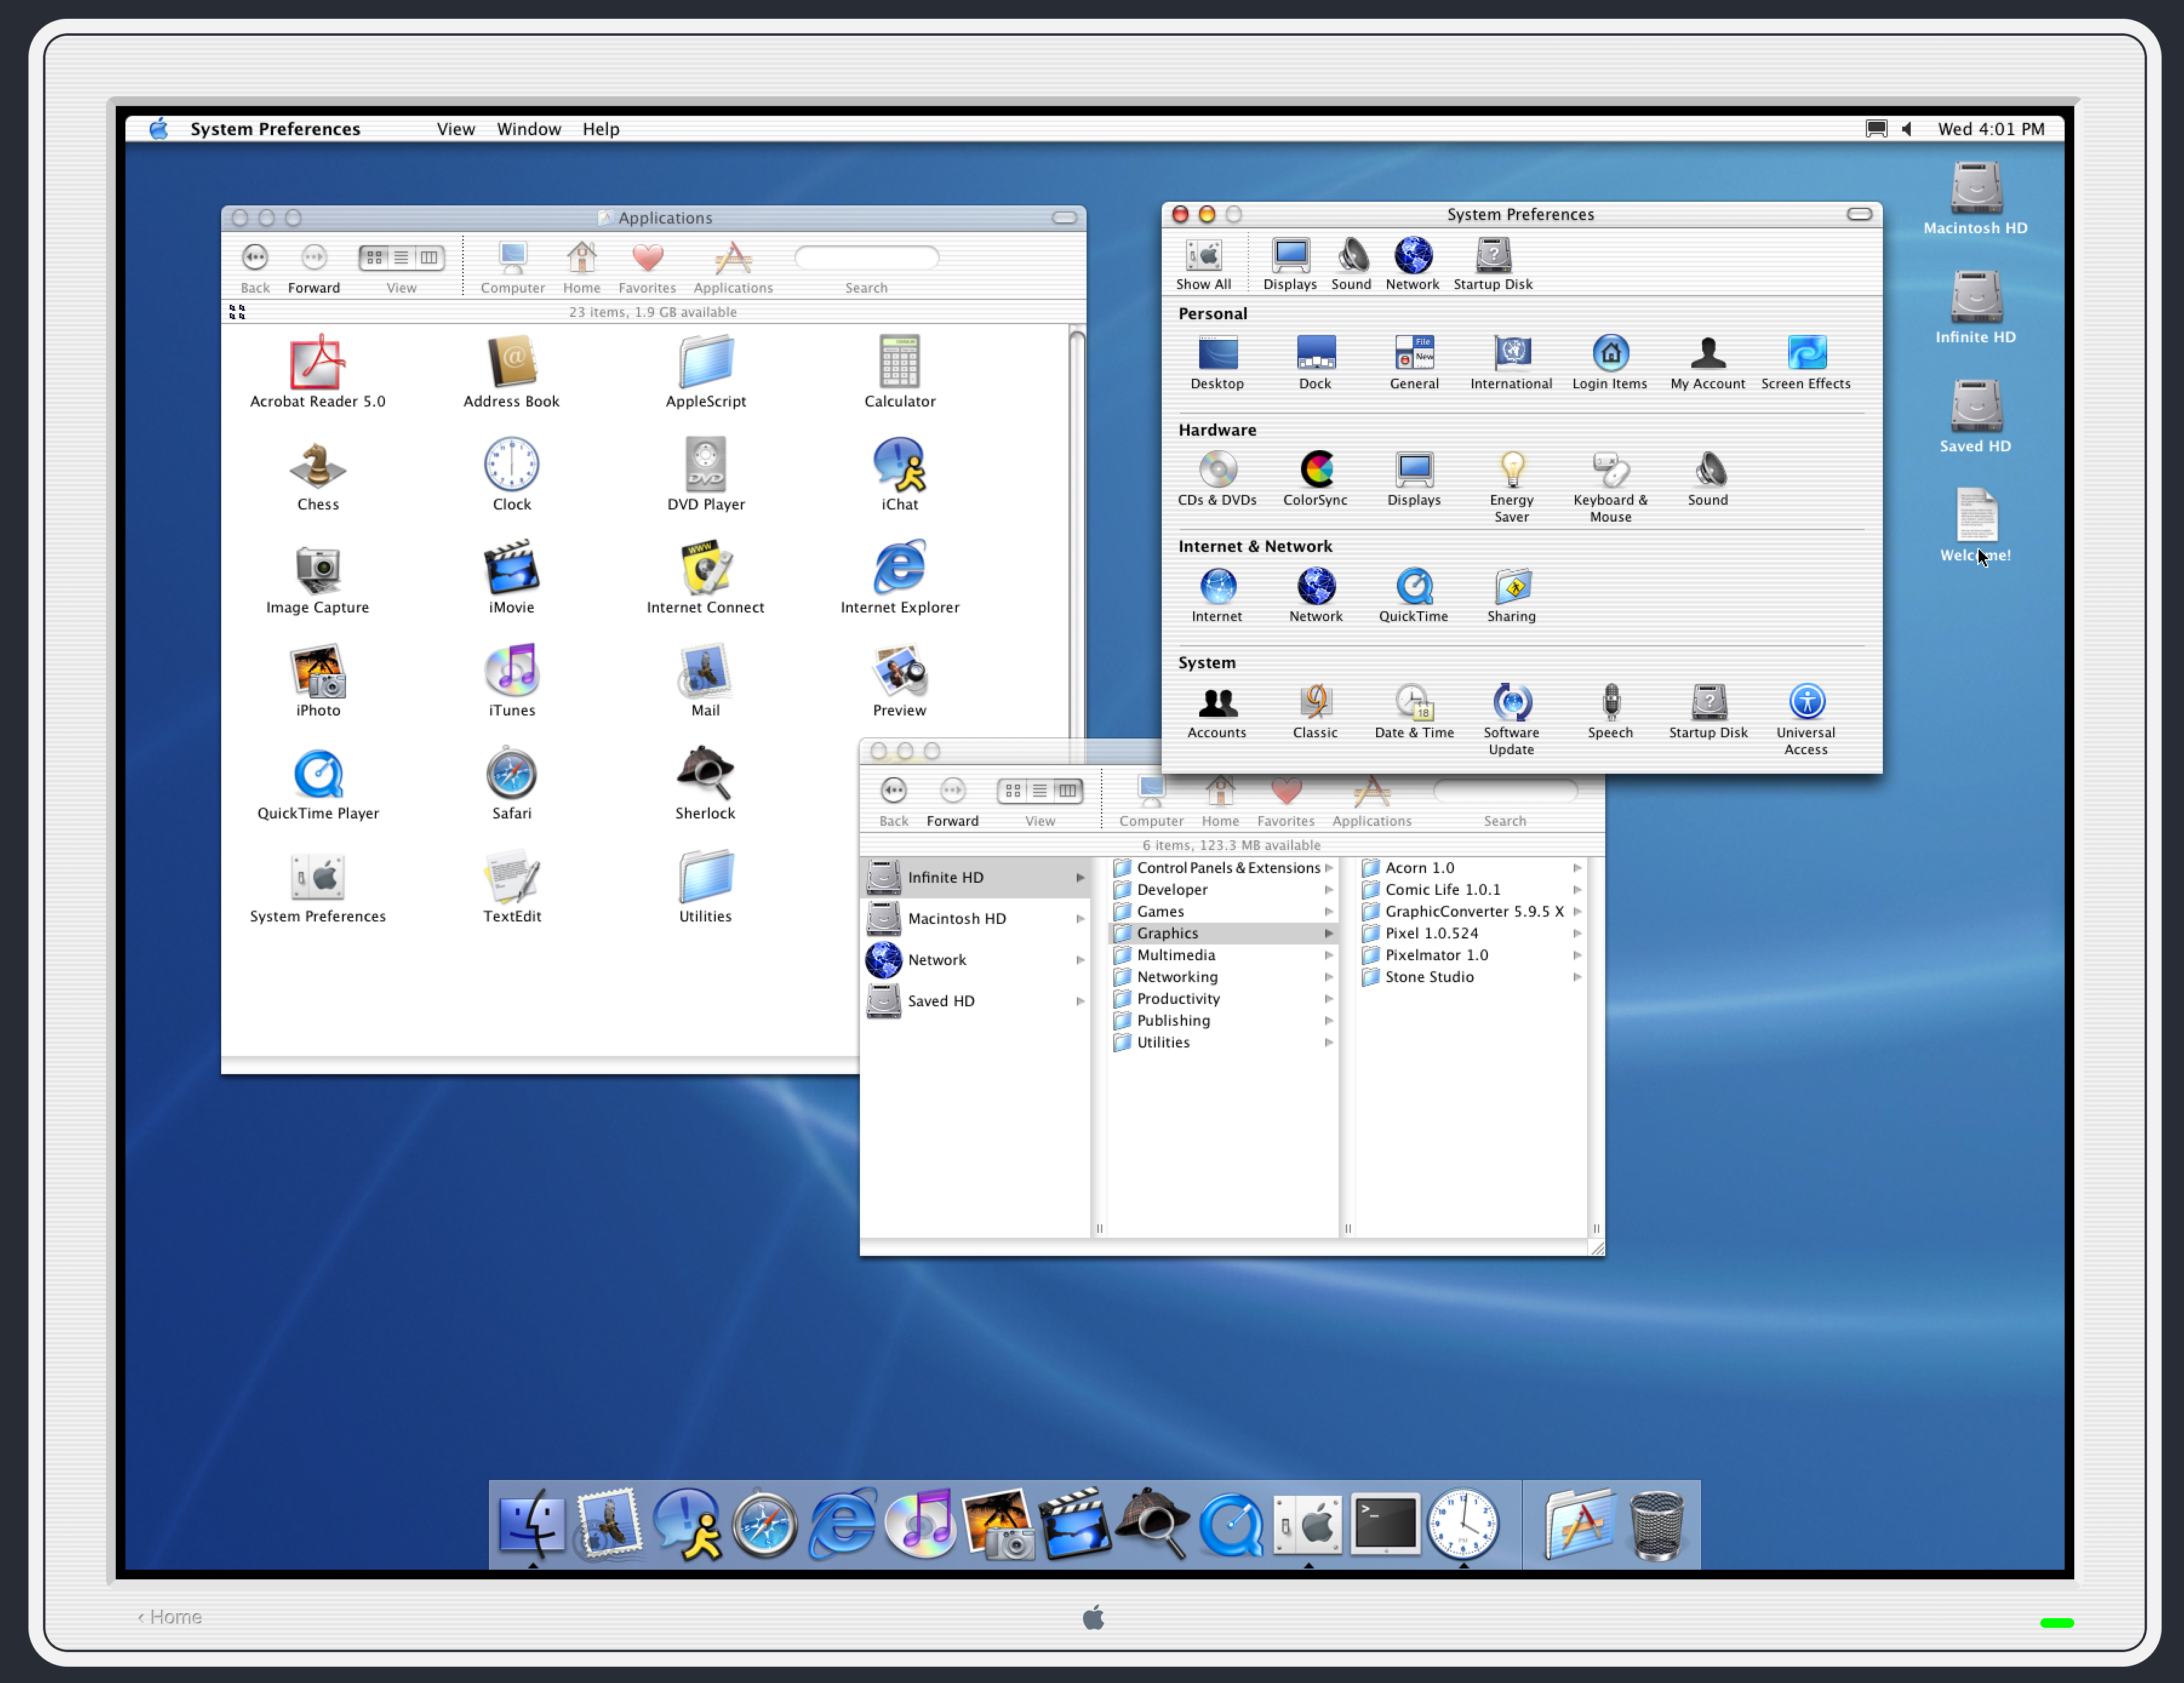The width and height of the screenshot is (2184, 1683).
Task: Open the Trash in the Dock
Action: tap(1657, 1525)
